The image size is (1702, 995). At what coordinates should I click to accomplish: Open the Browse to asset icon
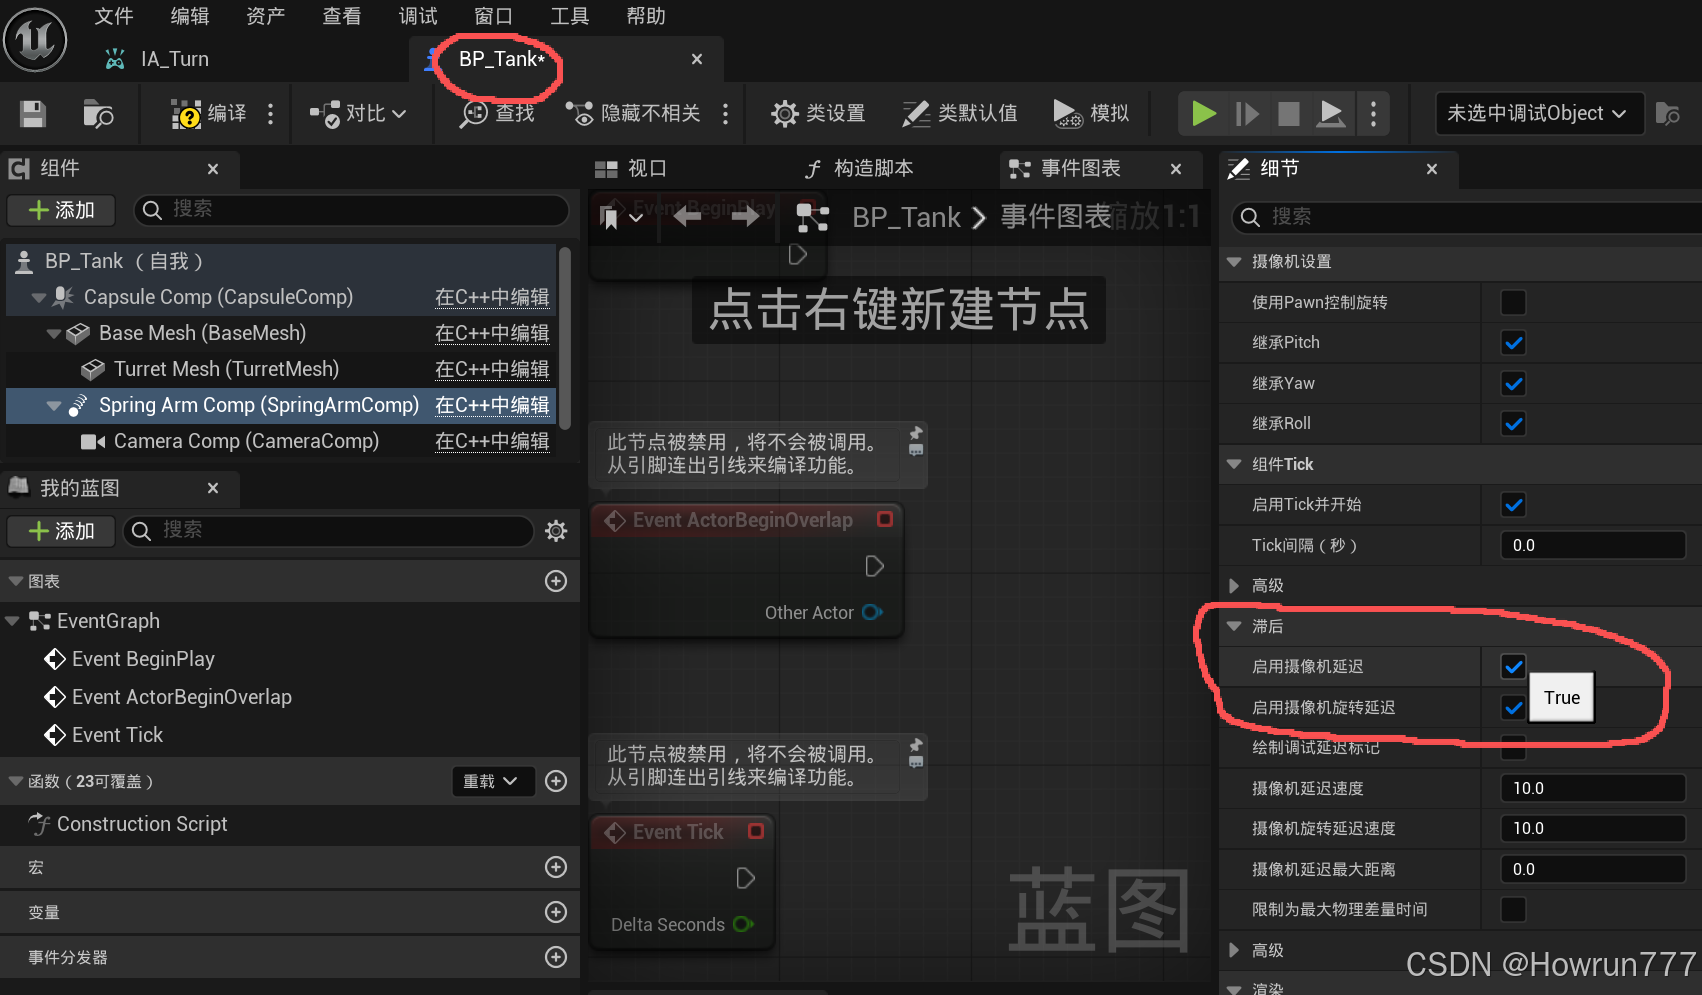click(x=98, y=114)
